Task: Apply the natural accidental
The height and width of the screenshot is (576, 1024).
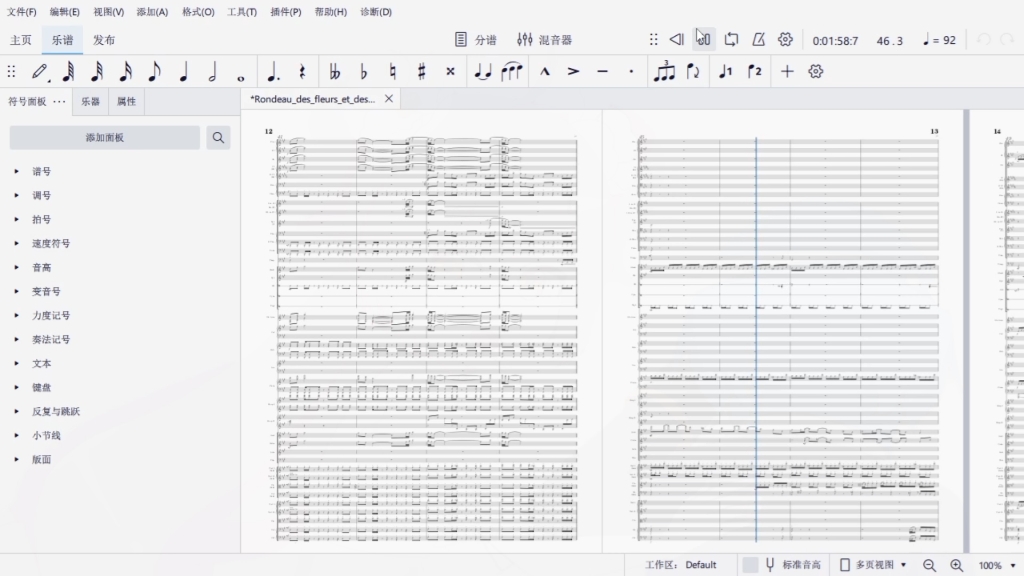Action: pos(392,71)
